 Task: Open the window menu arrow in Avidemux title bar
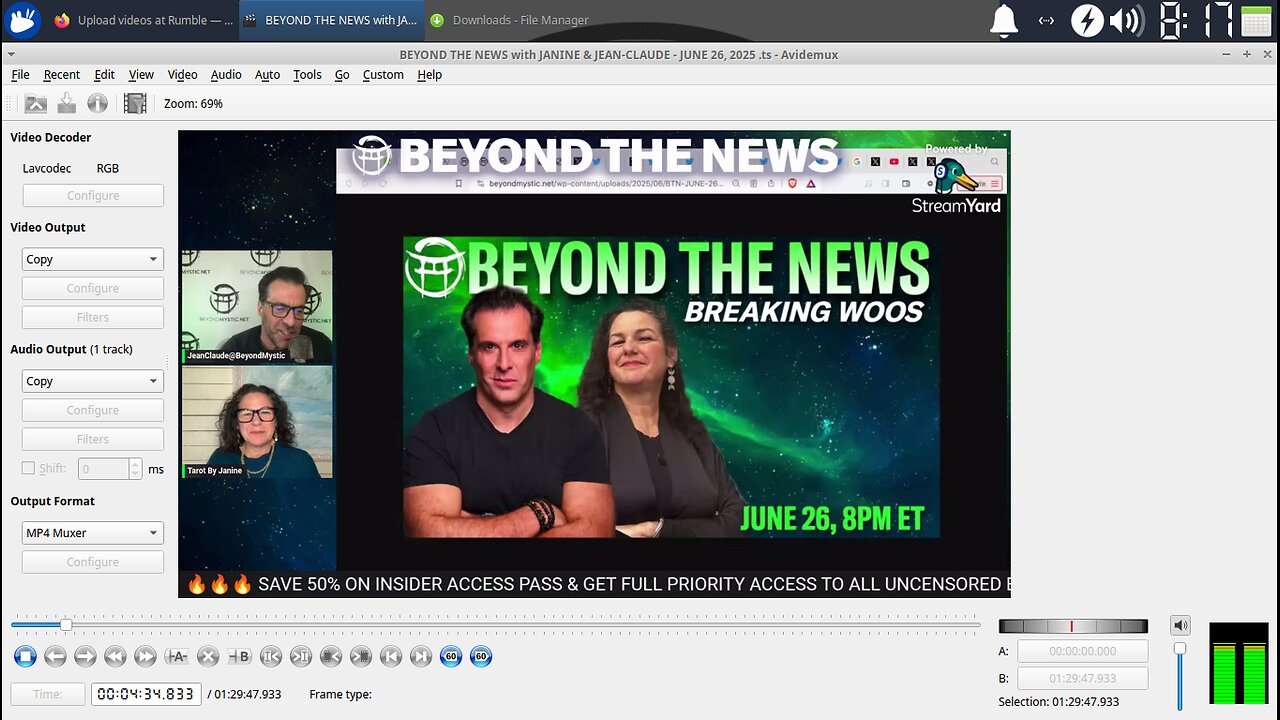(11, 54)
